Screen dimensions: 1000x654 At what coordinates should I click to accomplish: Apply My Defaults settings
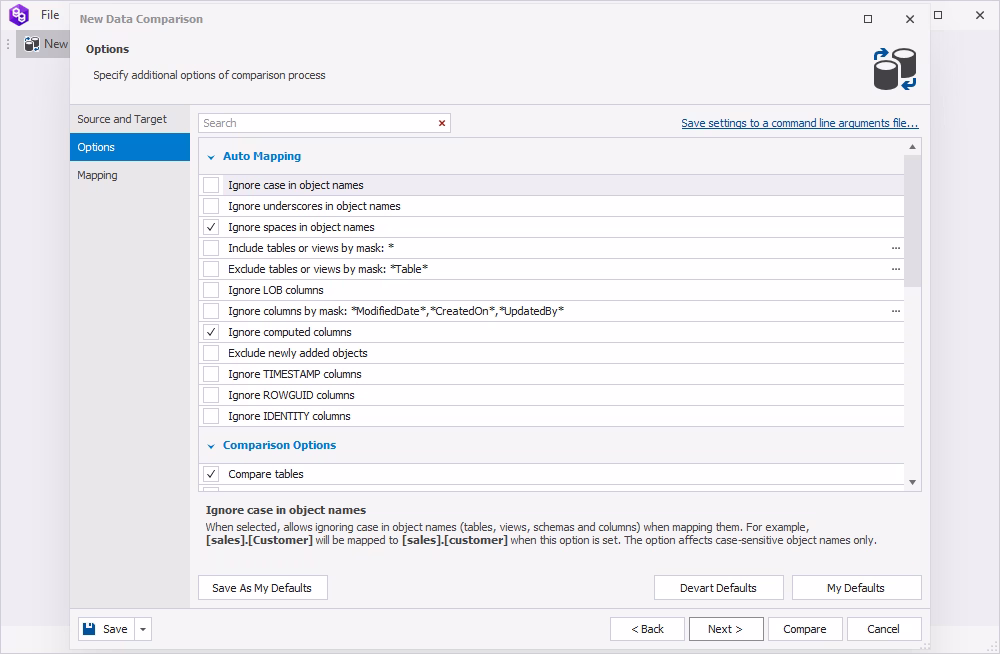point(857,588)
